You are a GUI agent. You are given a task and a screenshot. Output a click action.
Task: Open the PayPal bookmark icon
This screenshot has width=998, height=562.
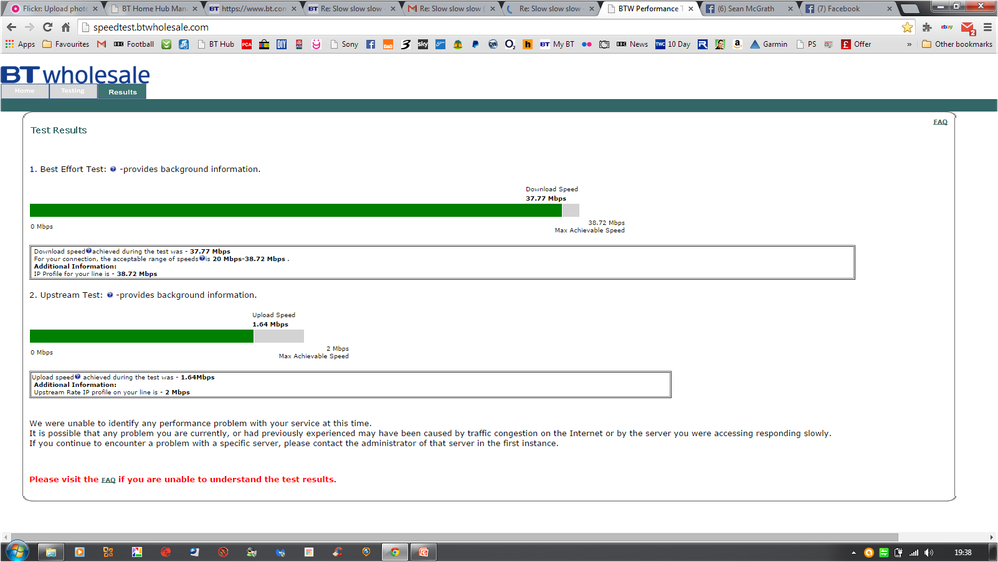click(475, 44)
